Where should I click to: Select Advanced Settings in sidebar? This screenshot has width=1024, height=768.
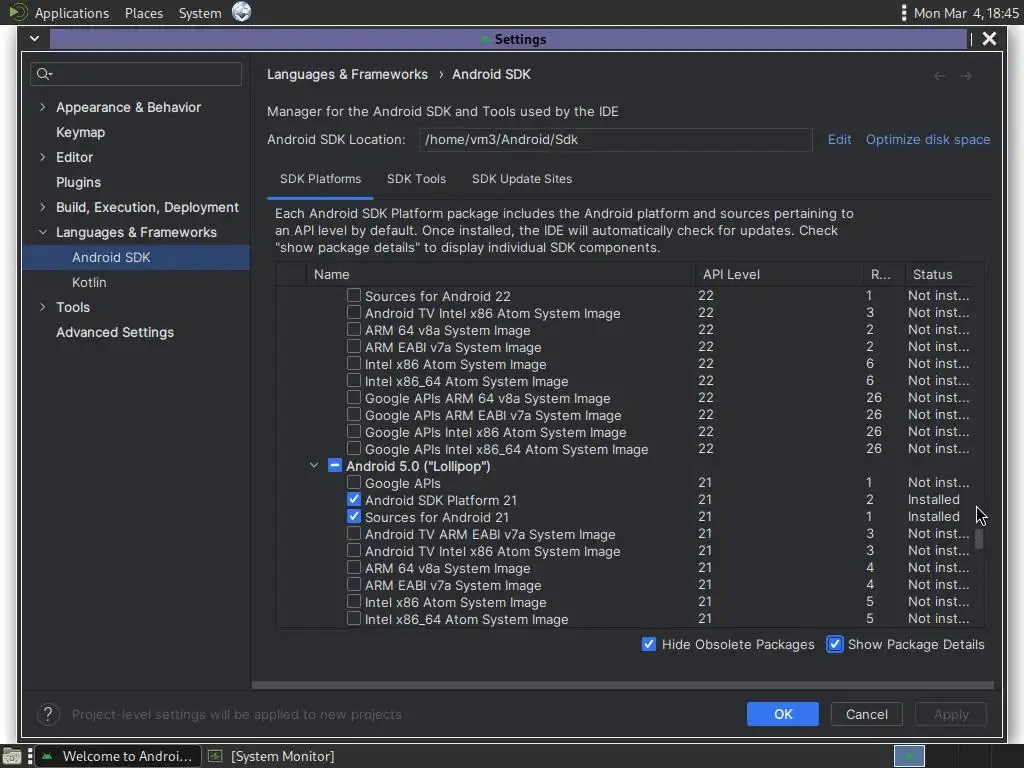(x=115, y=332)
